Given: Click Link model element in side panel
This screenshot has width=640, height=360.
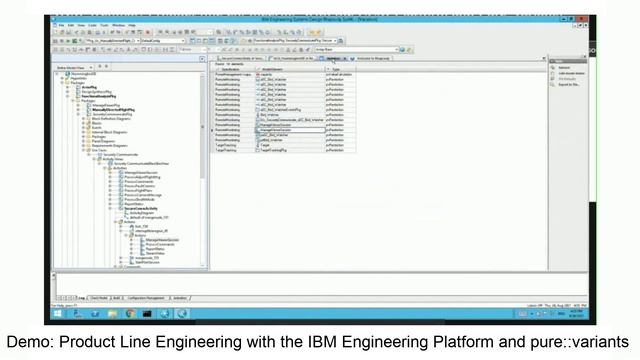Looking at the screenshot, I should [x=571, y=73].
